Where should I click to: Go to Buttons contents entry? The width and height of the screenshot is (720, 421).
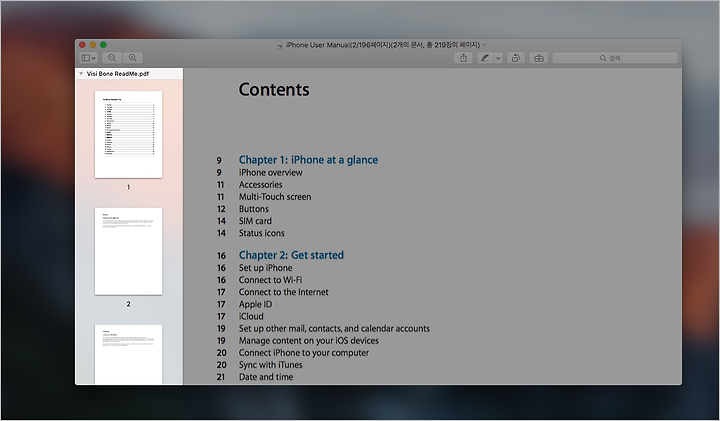tap(253, 209)
